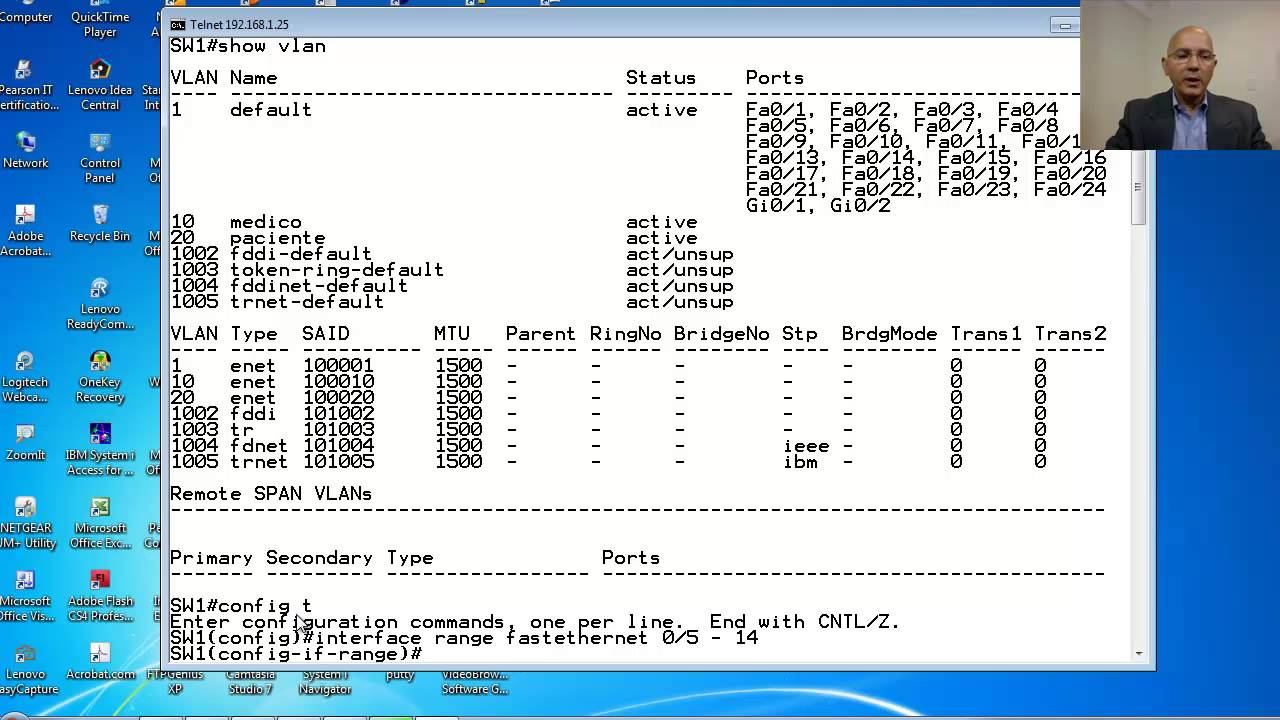
Task: Click the 'paciente' VLAN 20 name
Action: tap(278, 238)
